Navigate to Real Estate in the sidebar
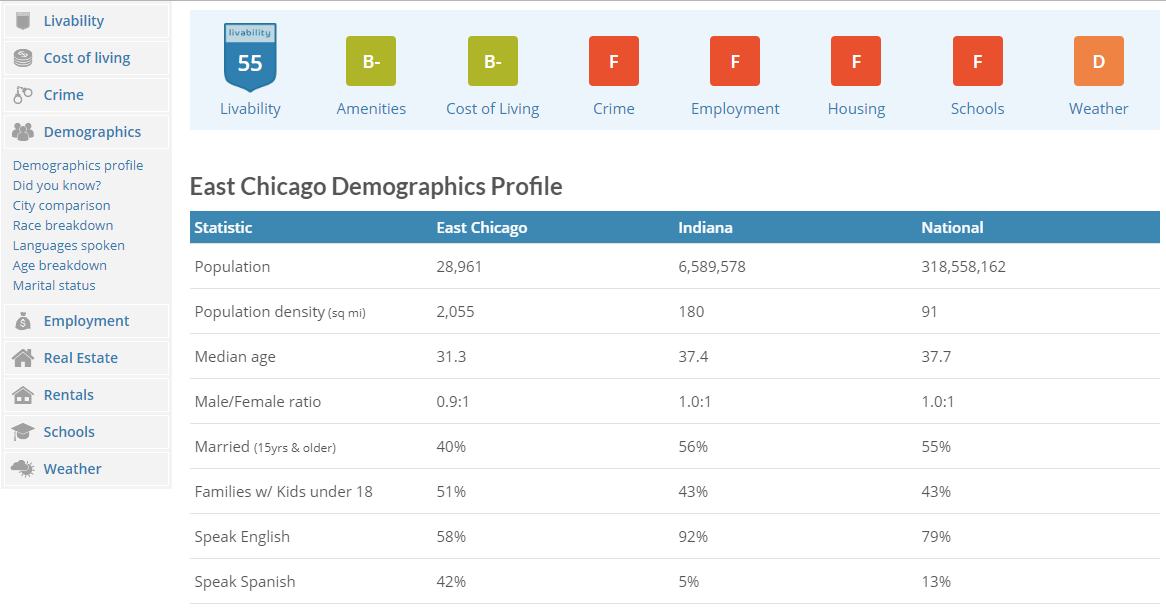1166x612 pixels. 86,358
